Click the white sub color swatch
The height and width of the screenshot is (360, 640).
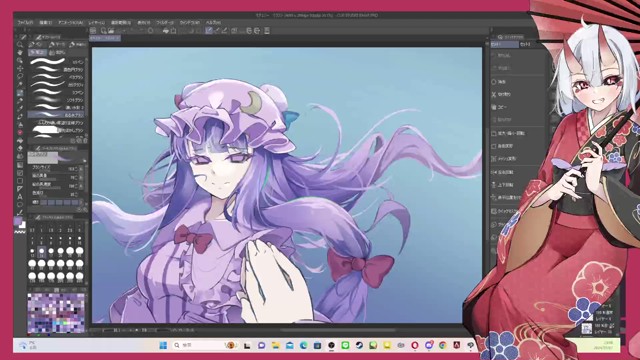(x=22, y=225)
